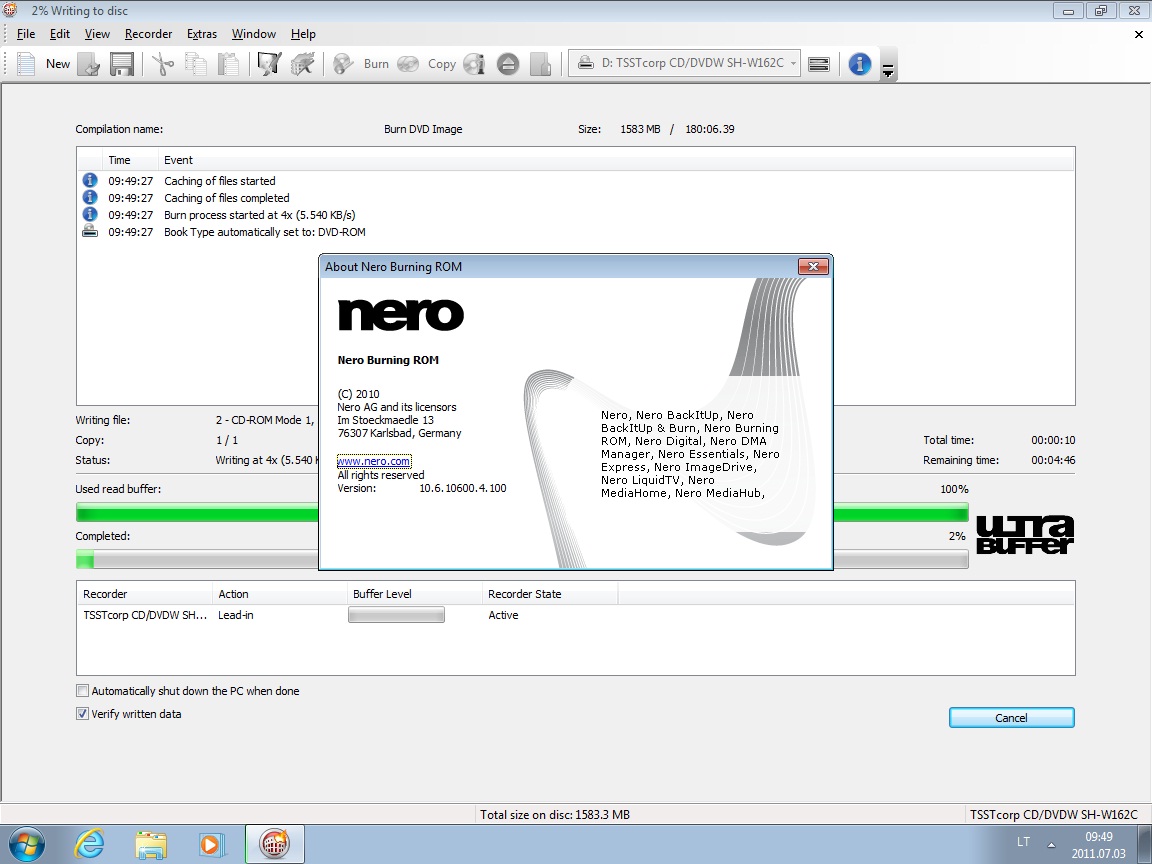Click the blue About info icon
The width and height of the screenshot is (1152, 864).
point(859,64)
